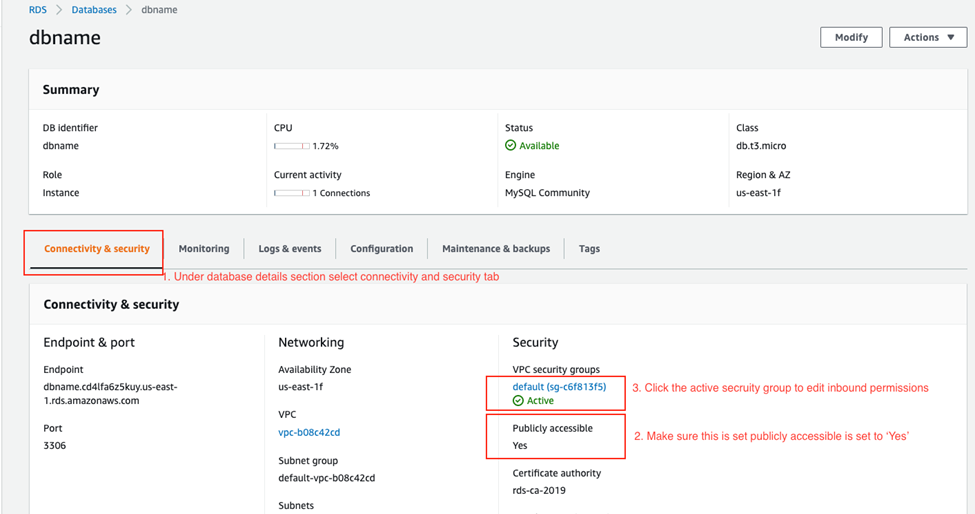Click the green Active checkmark icon
Viewport: 975px width, 514px height.
point(518,401)
